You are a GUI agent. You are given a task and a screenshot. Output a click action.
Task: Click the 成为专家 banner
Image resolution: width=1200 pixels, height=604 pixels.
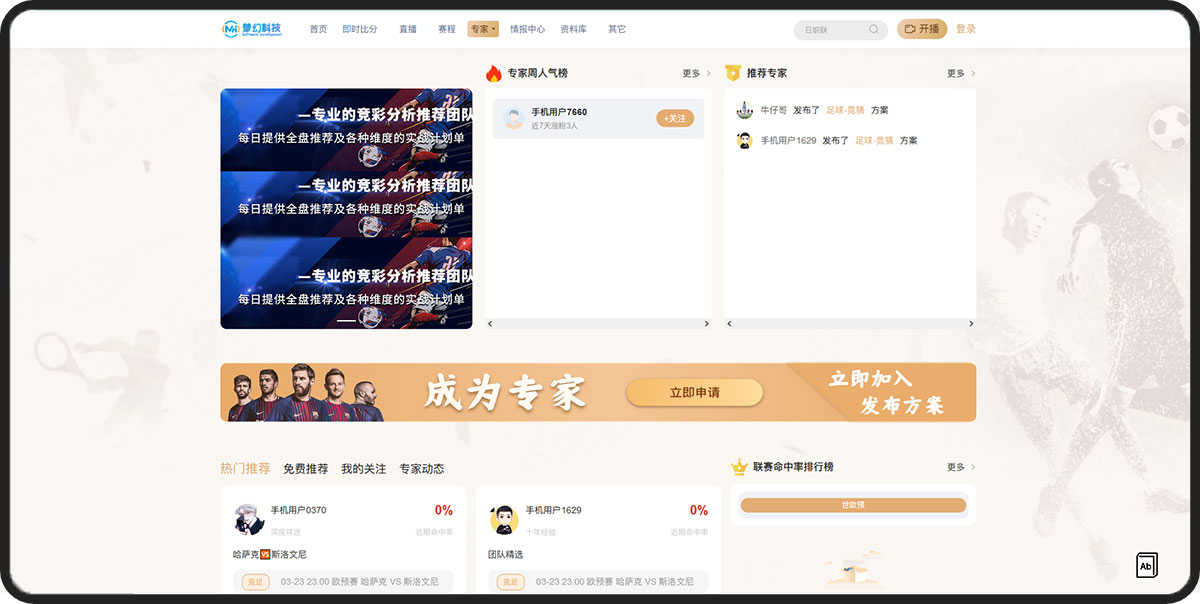pos(598,392)
